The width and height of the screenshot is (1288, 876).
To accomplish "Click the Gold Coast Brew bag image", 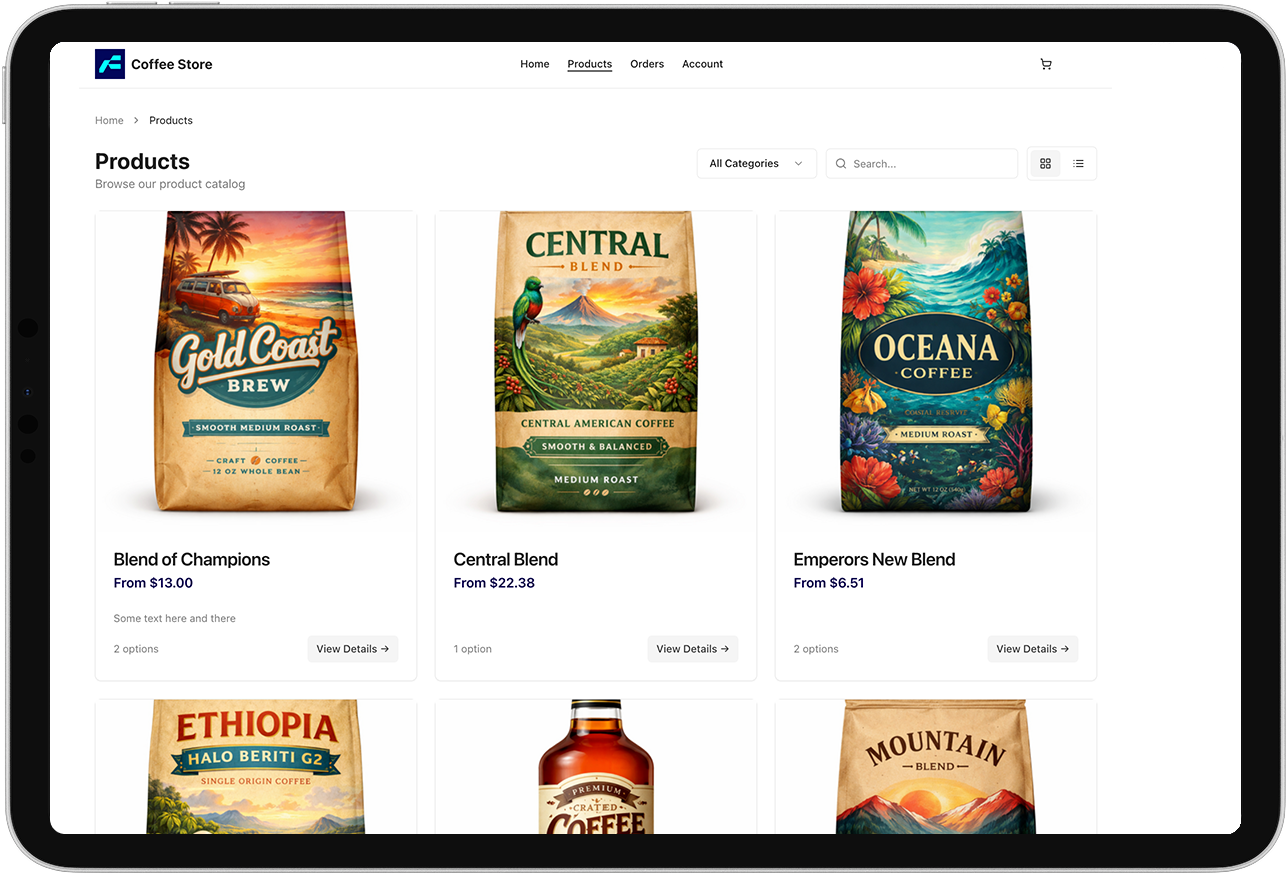I will [x=256, y=362].
